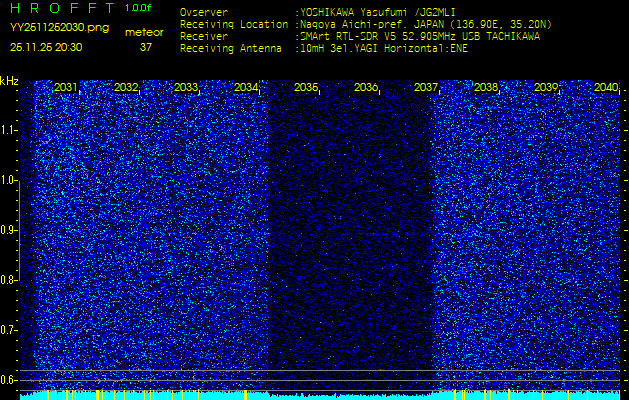Click the 2033 time marker
The height and width of the screenshot is (400, 629).
[186, 87]
